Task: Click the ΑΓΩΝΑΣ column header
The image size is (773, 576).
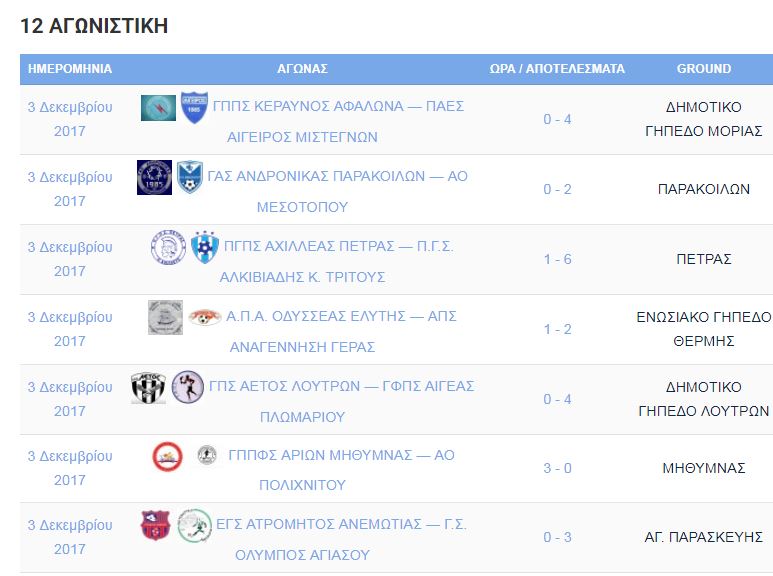Action: coord(302,69)
